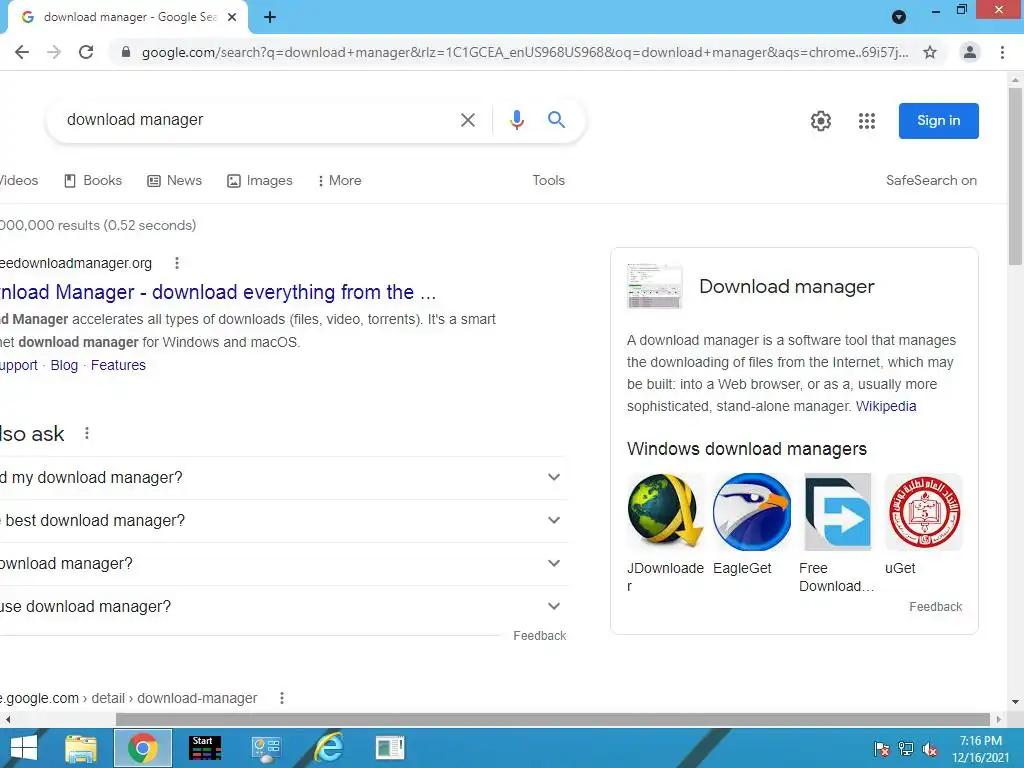Click the SafeSearch on setting

click(931, 181)
